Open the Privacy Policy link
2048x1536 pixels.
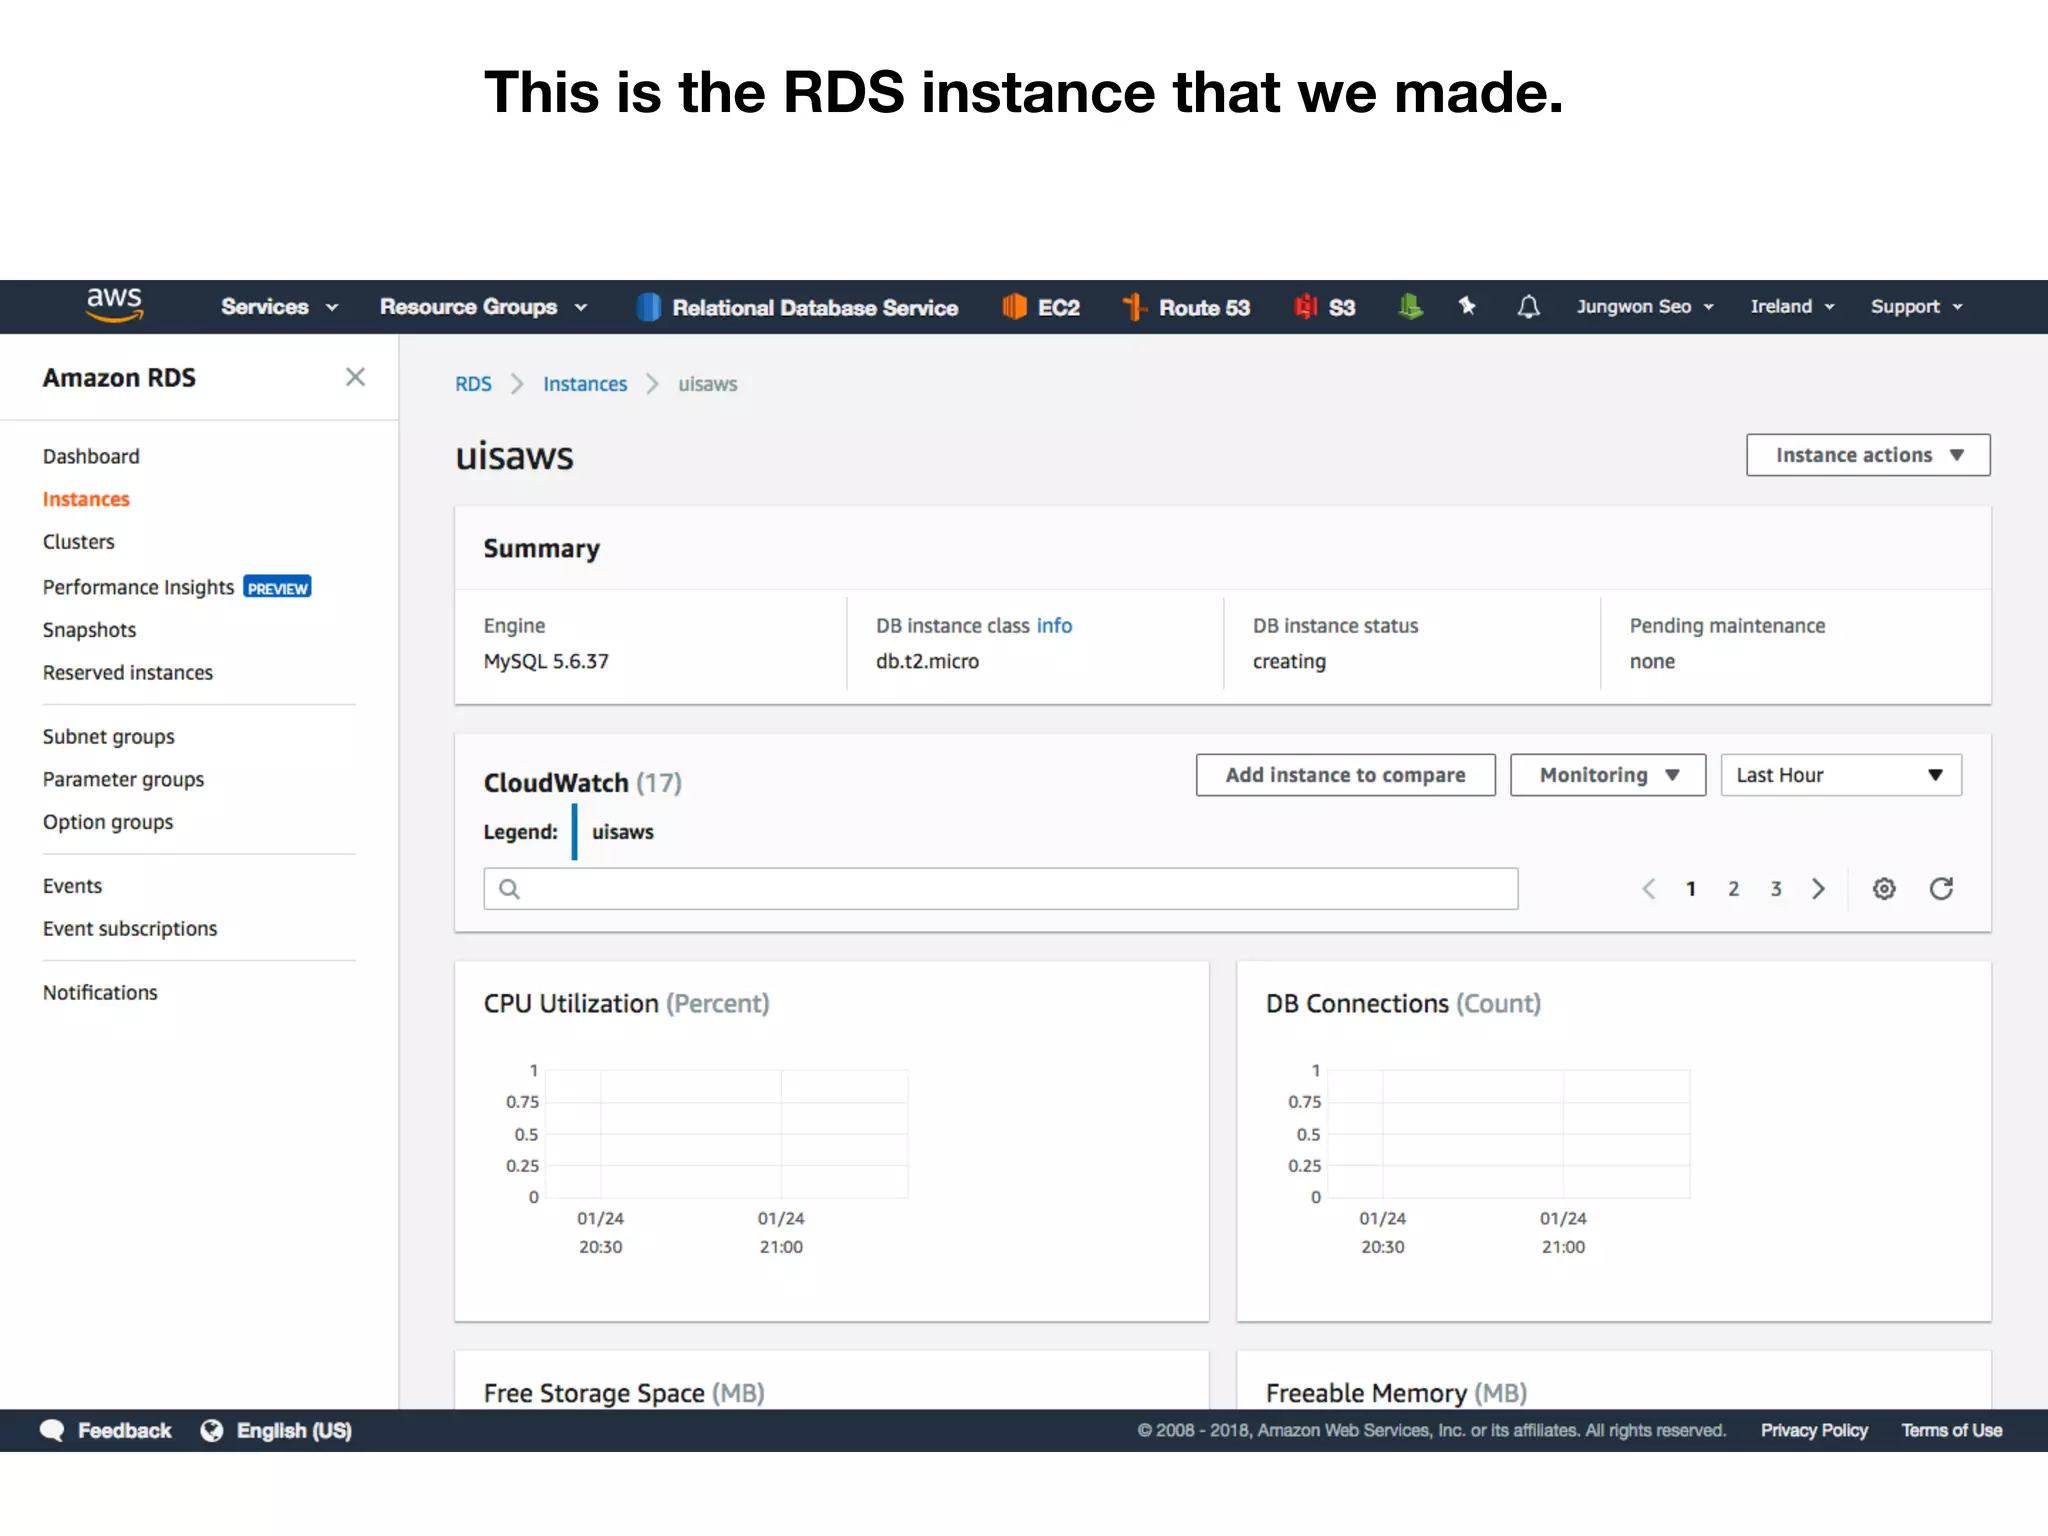pyautogui.click(x=1814, y=1430)
